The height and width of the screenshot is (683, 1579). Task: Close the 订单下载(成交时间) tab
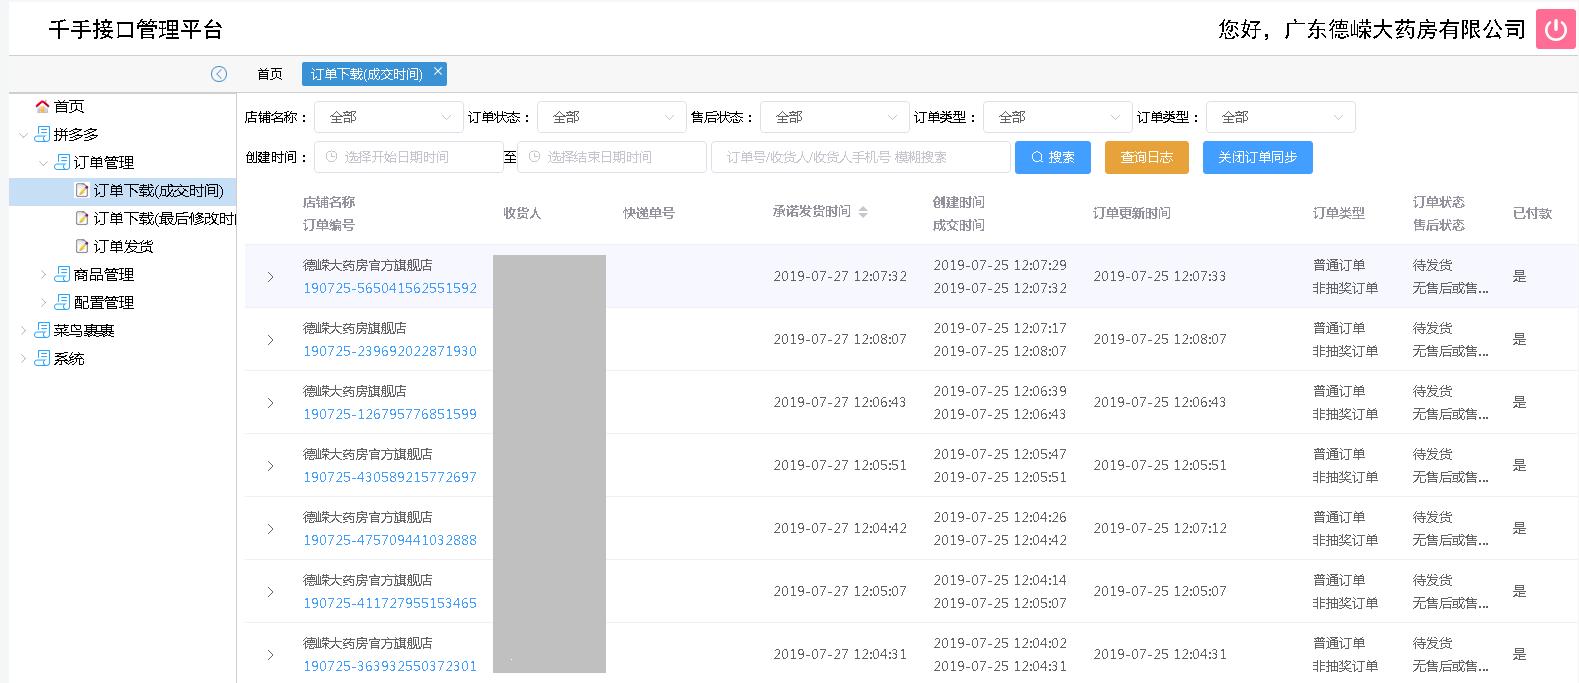[438, 71]
